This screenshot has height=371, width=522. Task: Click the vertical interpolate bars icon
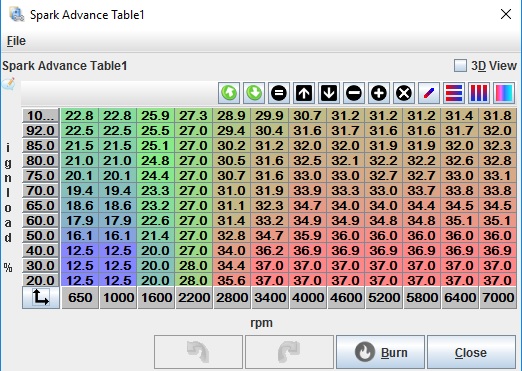479,93
